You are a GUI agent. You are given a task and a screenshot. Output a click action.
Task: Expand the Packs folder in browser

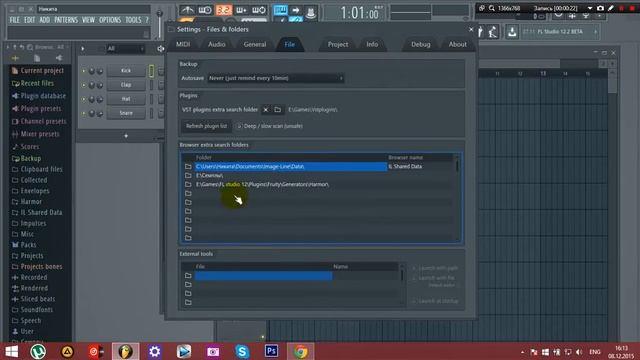(24, 245)
